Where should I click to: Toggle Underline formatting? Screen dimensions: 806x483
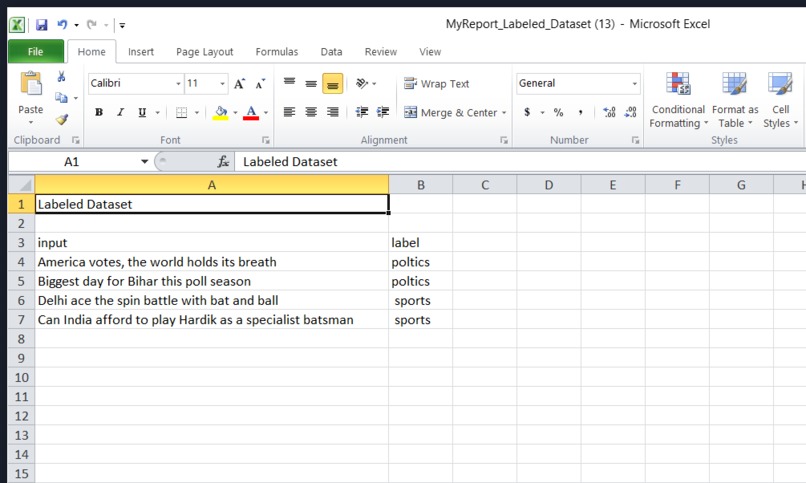tap(142, 112)
